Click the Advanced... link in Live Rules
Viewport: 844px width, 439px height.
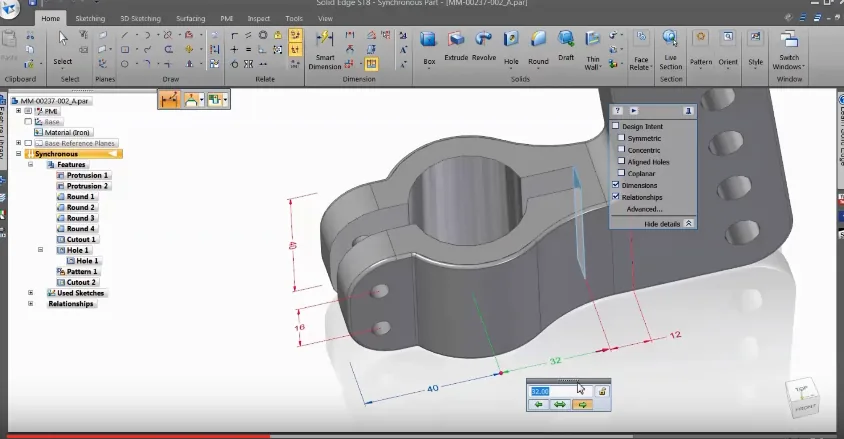(x=644, y=209)
